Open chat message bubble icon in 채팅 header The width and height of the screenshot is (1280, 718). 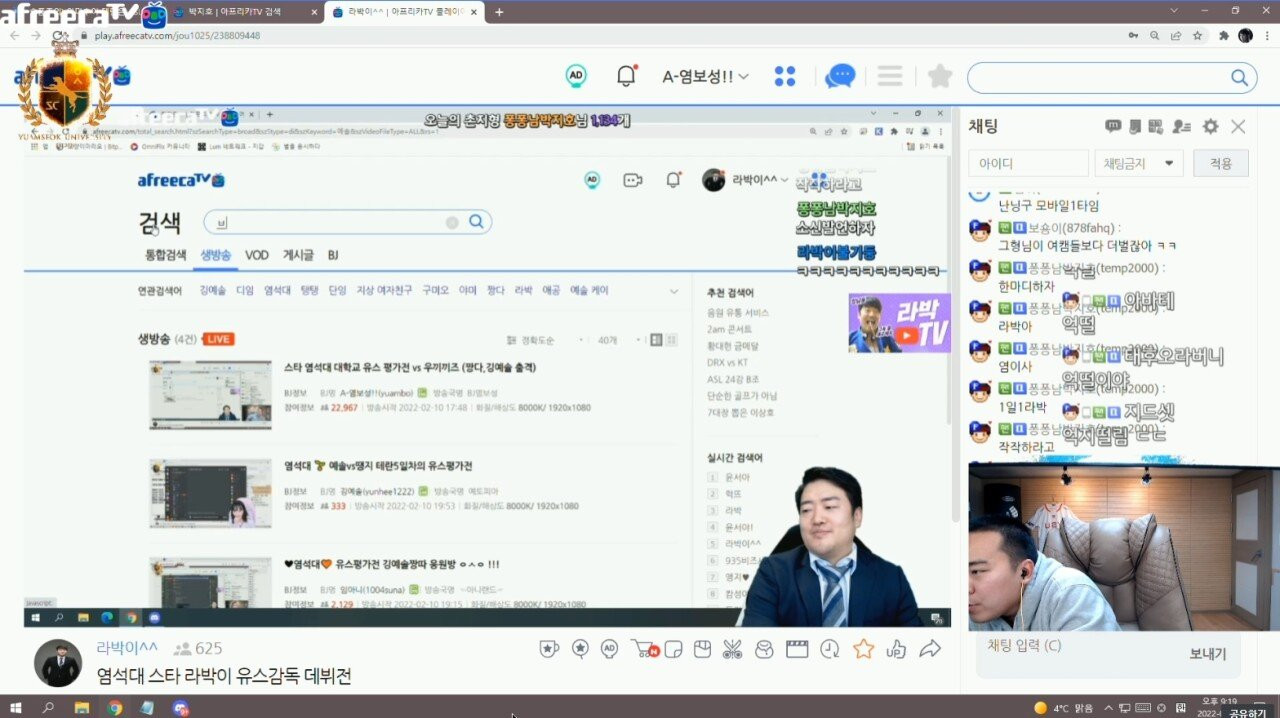tap(1113, 126)
